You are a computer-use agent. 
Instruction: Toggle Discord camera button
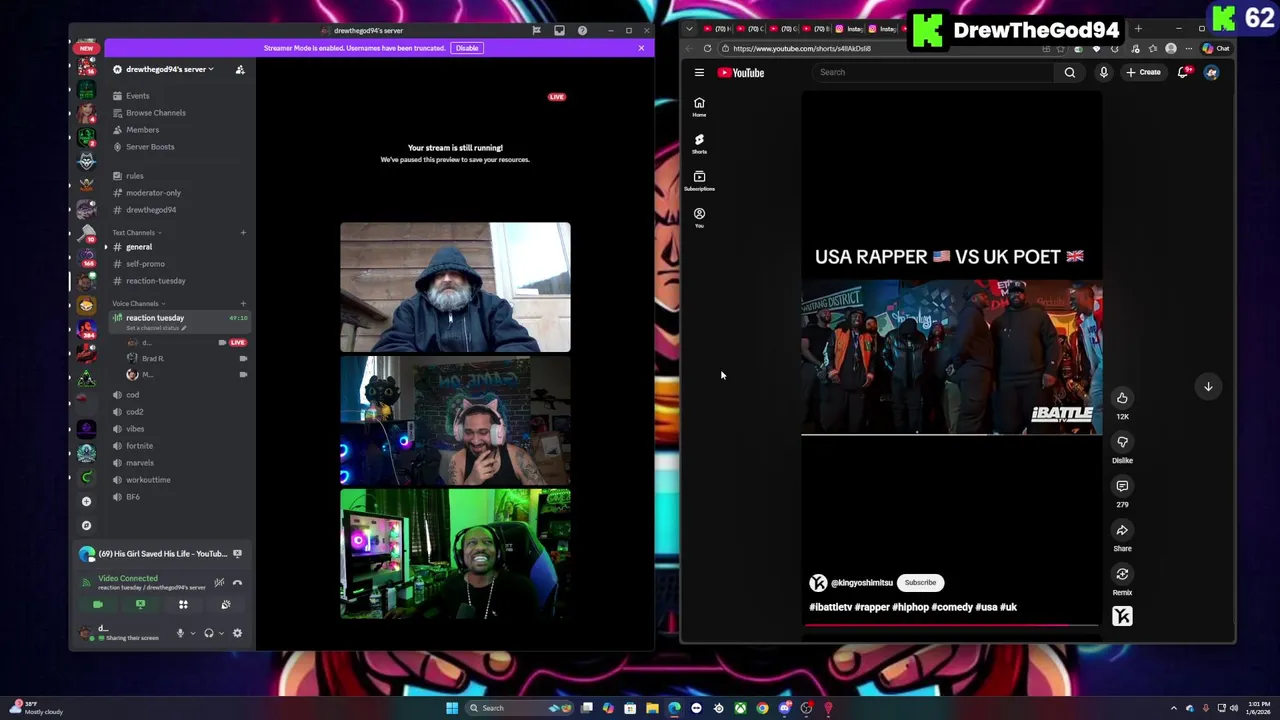[x=98, y=604]
